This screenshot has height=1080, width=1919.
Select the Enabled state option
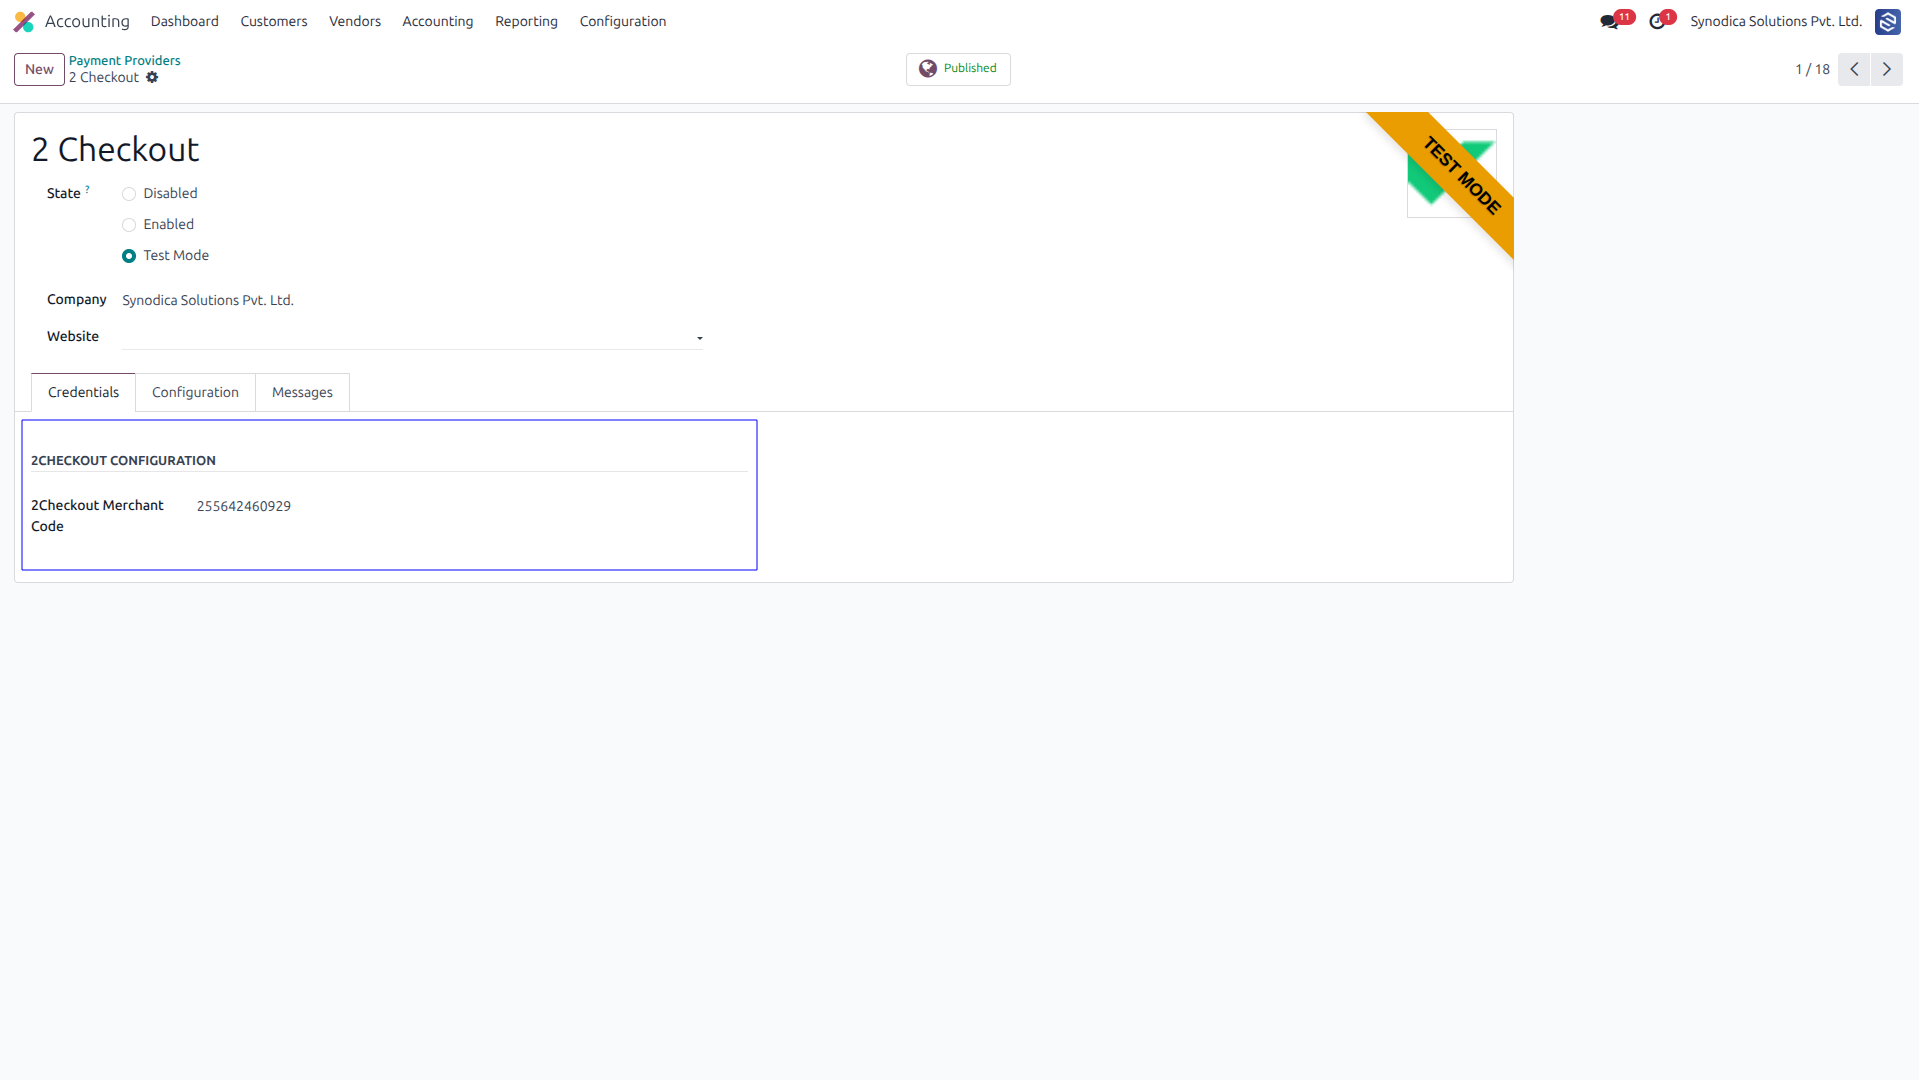(129, 225)
